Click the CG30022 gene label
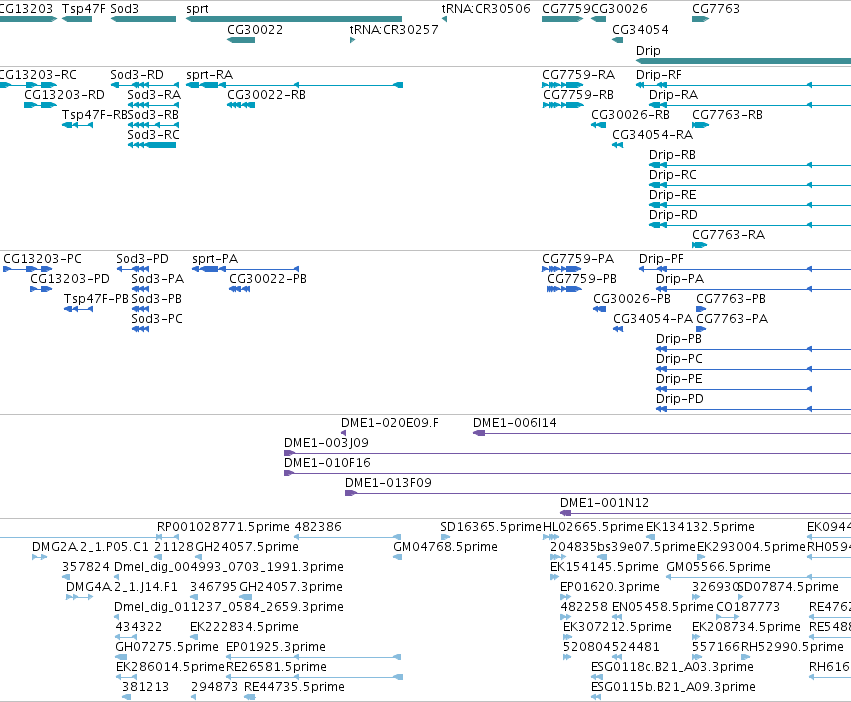Screen dimensions: 851x702 pyautogui.click(x=255, y=30)
